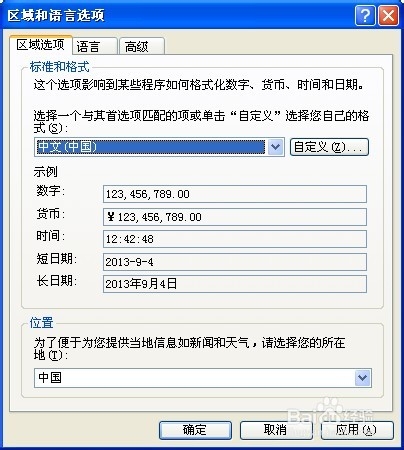404x450 pixels.
Task: Close the 区域和语言选项 dialog
Action: [388, 15]
